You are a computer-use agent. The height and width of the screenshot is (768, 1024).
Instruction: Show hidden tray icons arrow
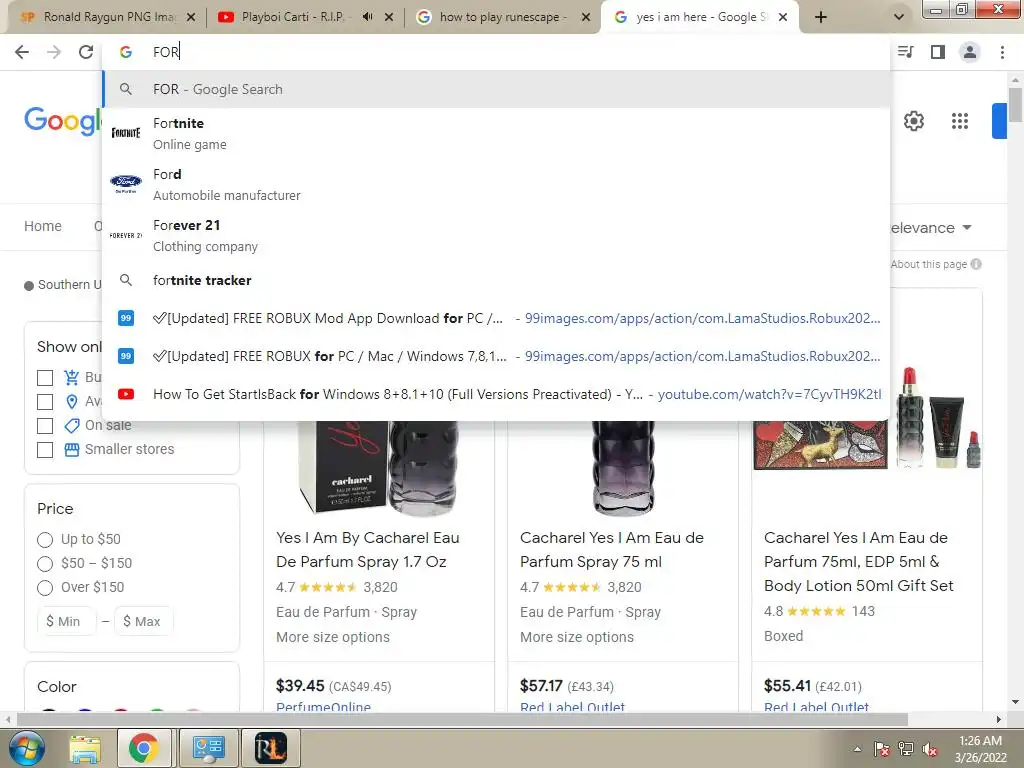click(857, 749)
